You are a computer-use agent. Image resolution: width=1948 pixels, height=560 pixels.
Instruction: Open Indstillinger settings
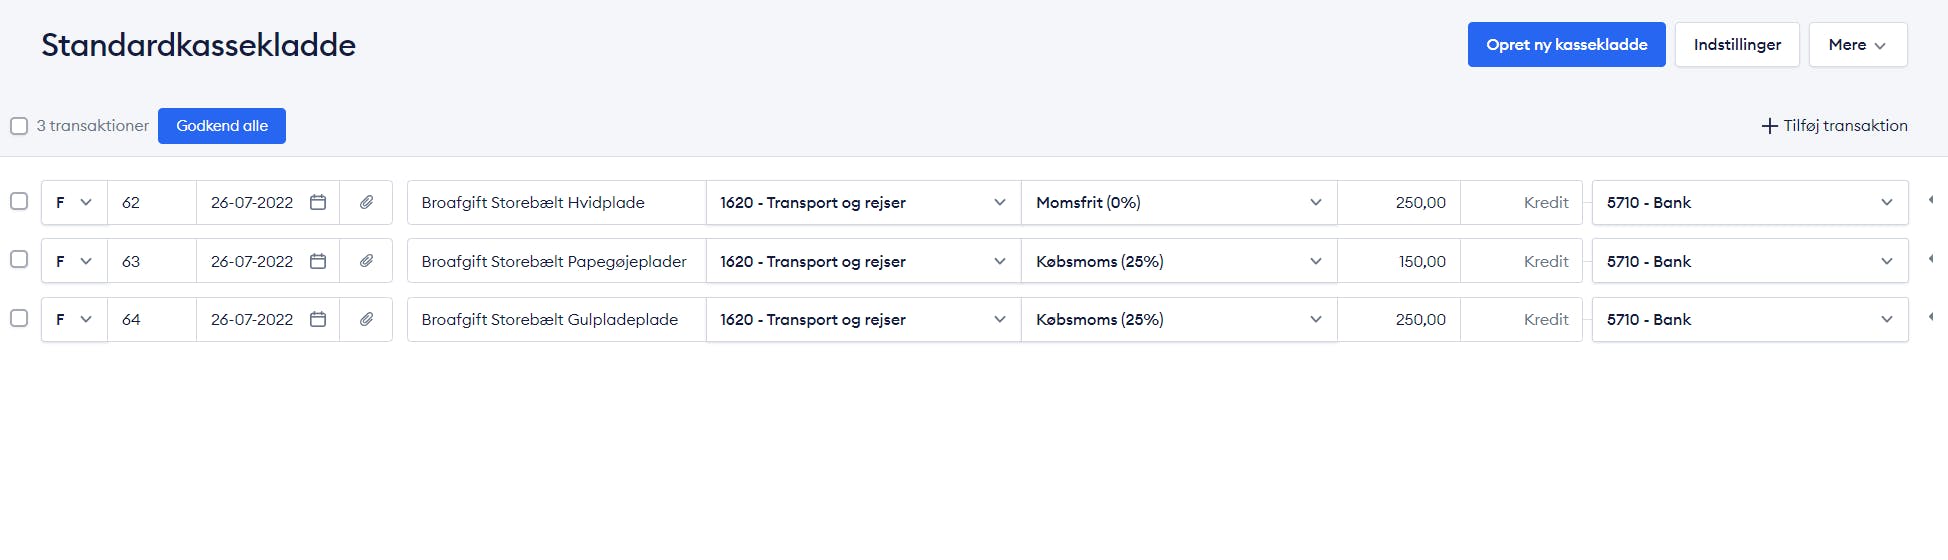click(1737, 45)
